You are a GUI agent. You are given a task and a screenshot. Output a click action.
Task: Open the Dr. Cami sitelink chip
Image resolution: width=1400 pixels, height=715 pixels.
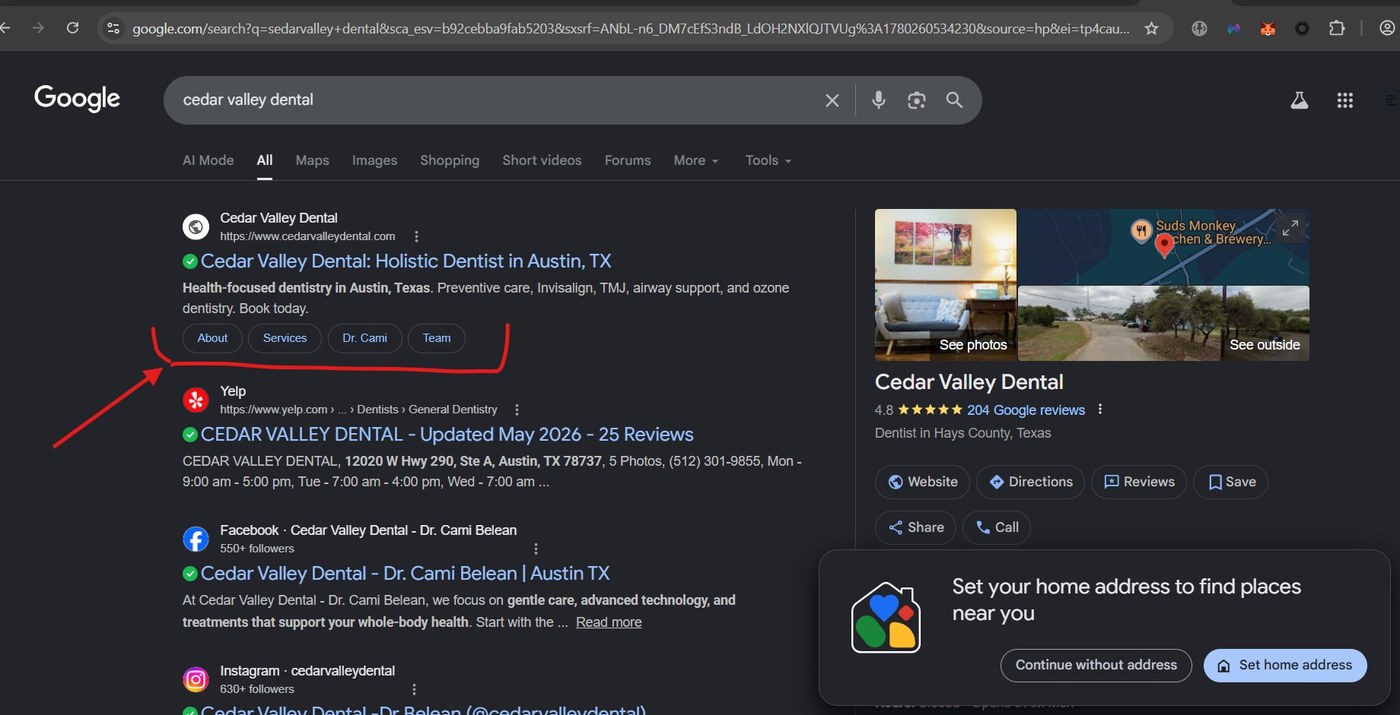365,338
